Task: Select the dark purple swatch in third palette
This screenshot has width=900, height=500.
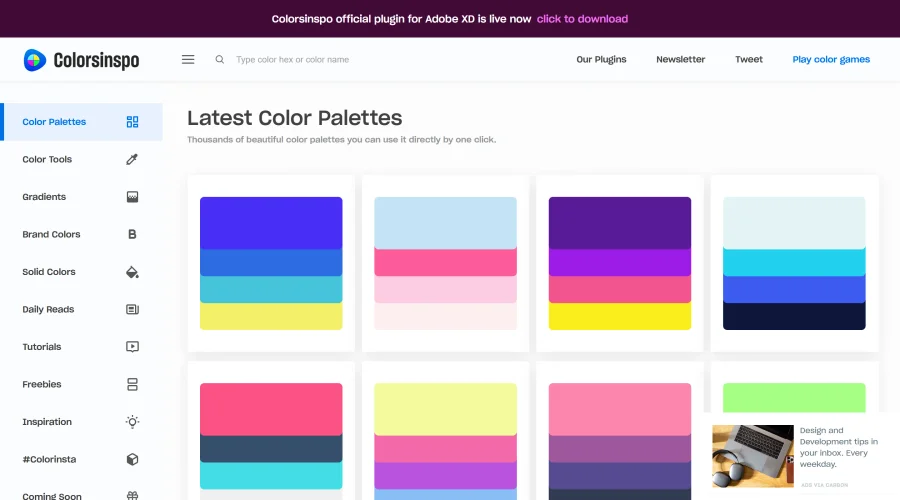Action: [x=620, y=223]
